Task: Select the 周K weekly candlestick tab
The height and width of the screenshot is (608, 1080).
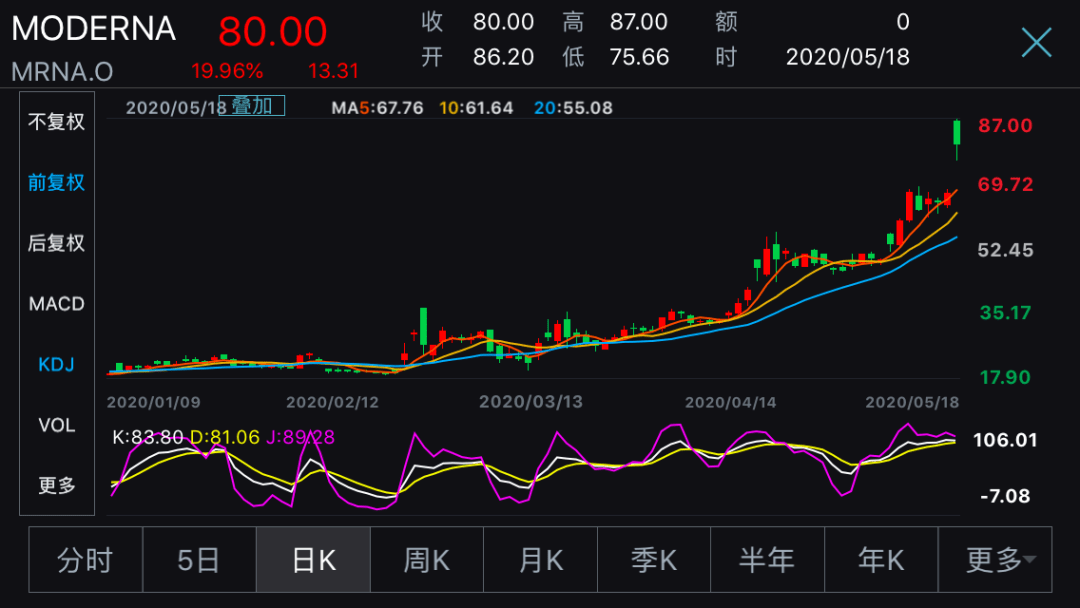Action: point(427,560)
